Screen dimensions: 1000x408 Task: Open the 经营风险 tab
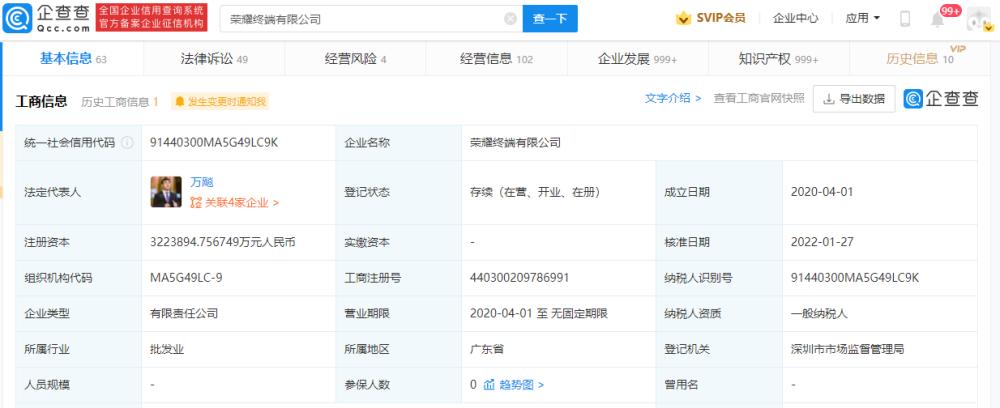coord(355,59)
